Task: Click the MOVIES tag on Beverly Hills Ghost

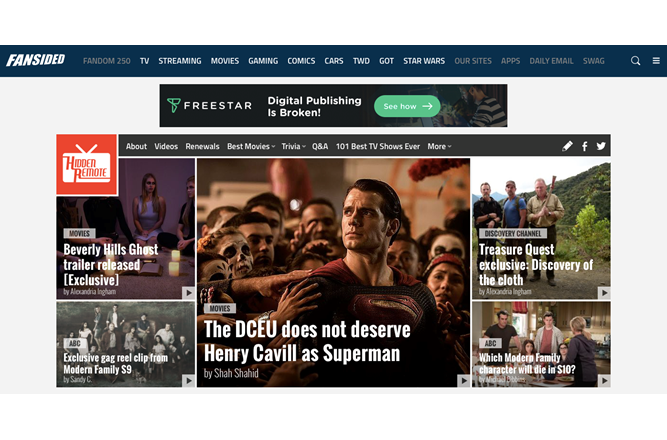Action: (x=80, y=233)
